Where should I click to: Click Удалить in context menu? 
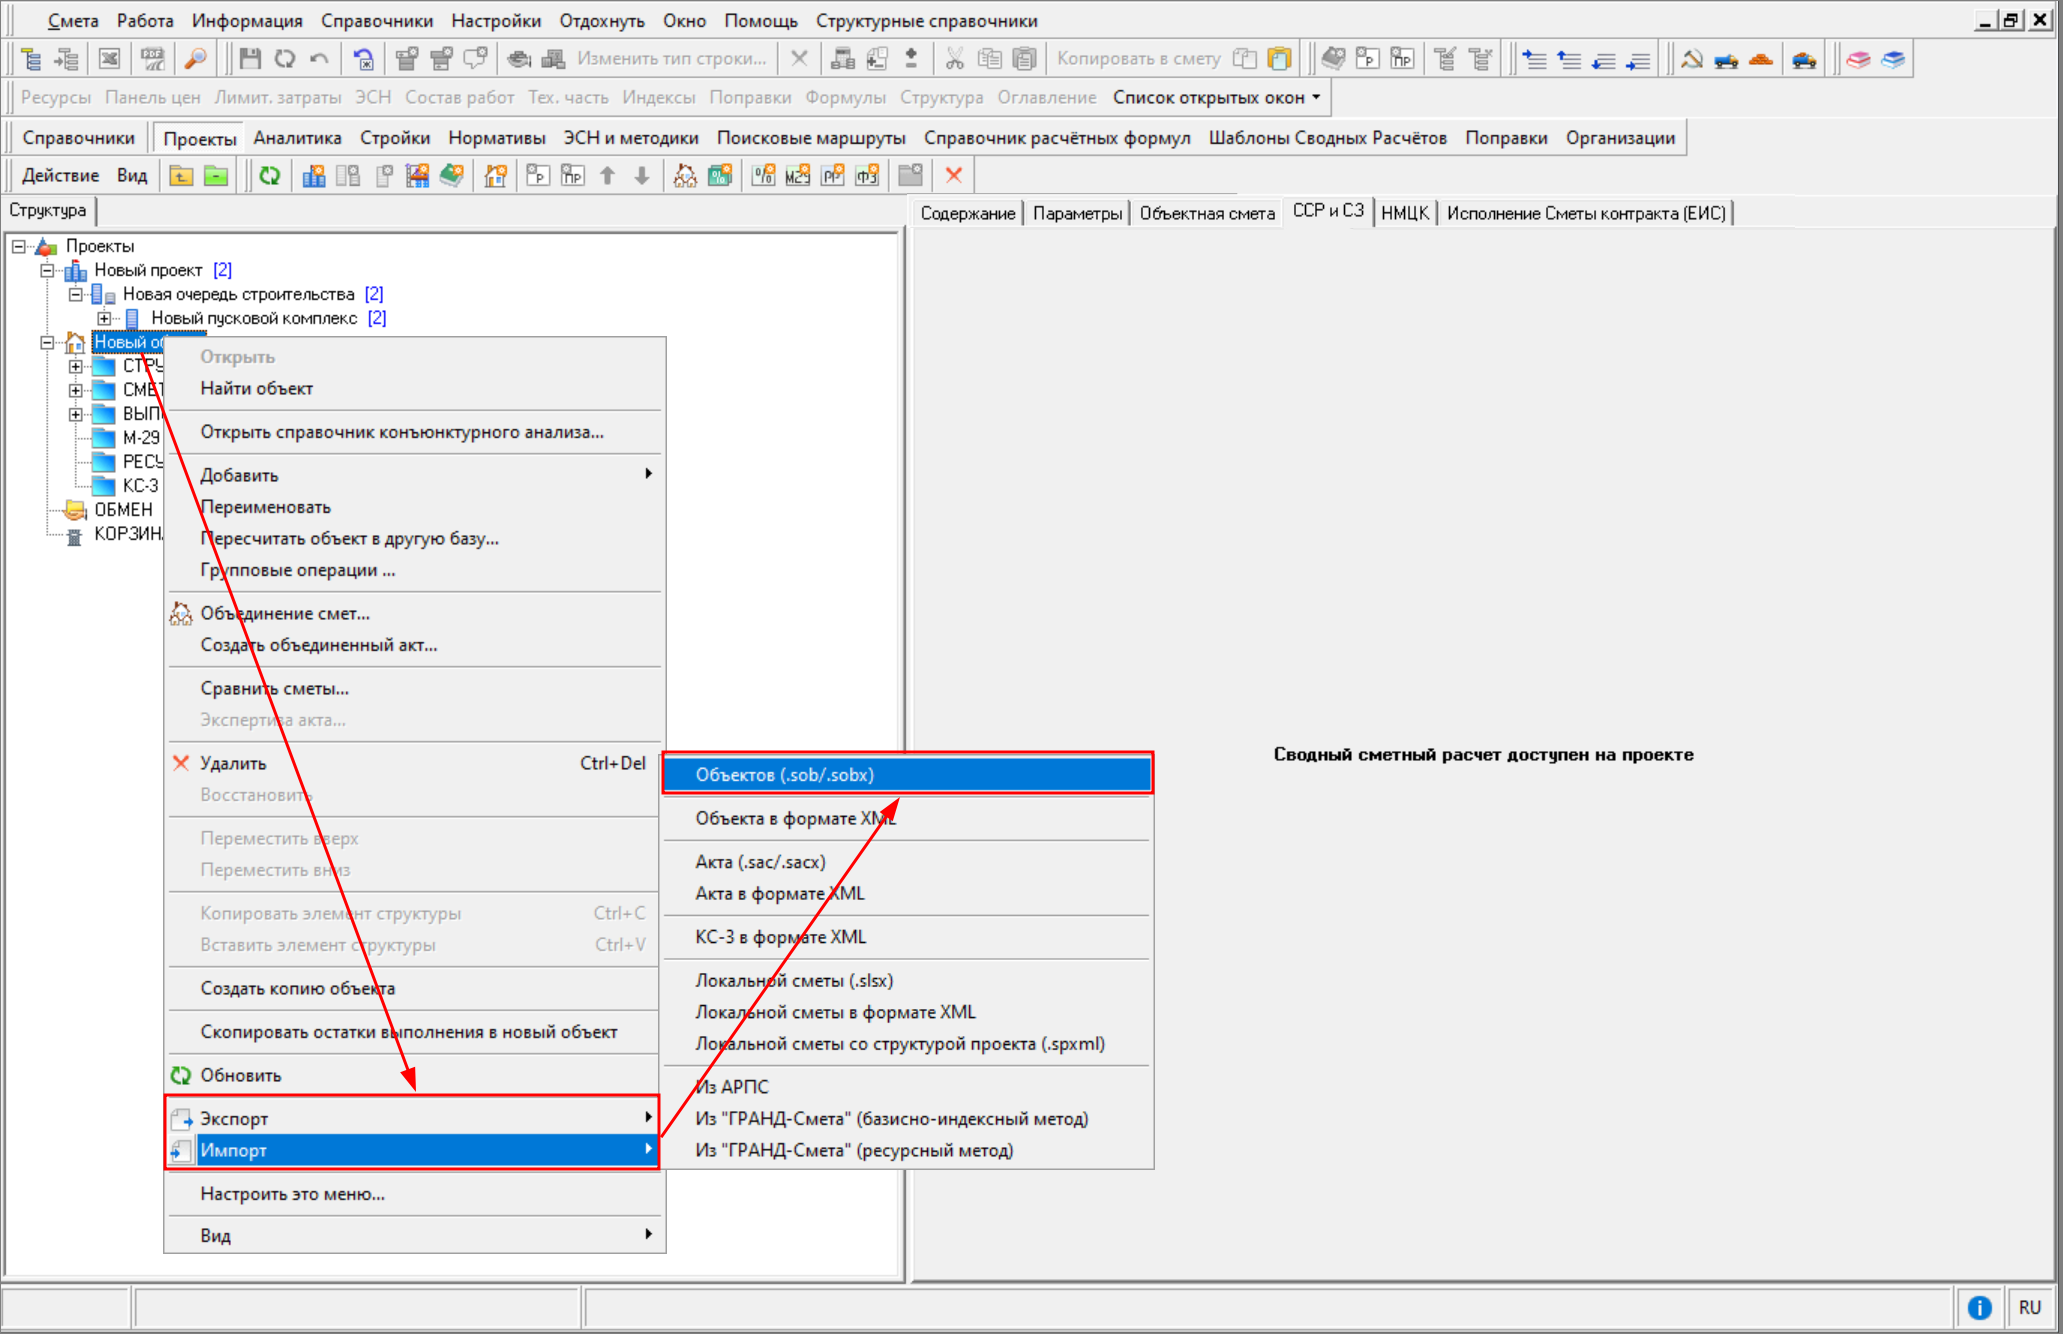click(413, 763)
